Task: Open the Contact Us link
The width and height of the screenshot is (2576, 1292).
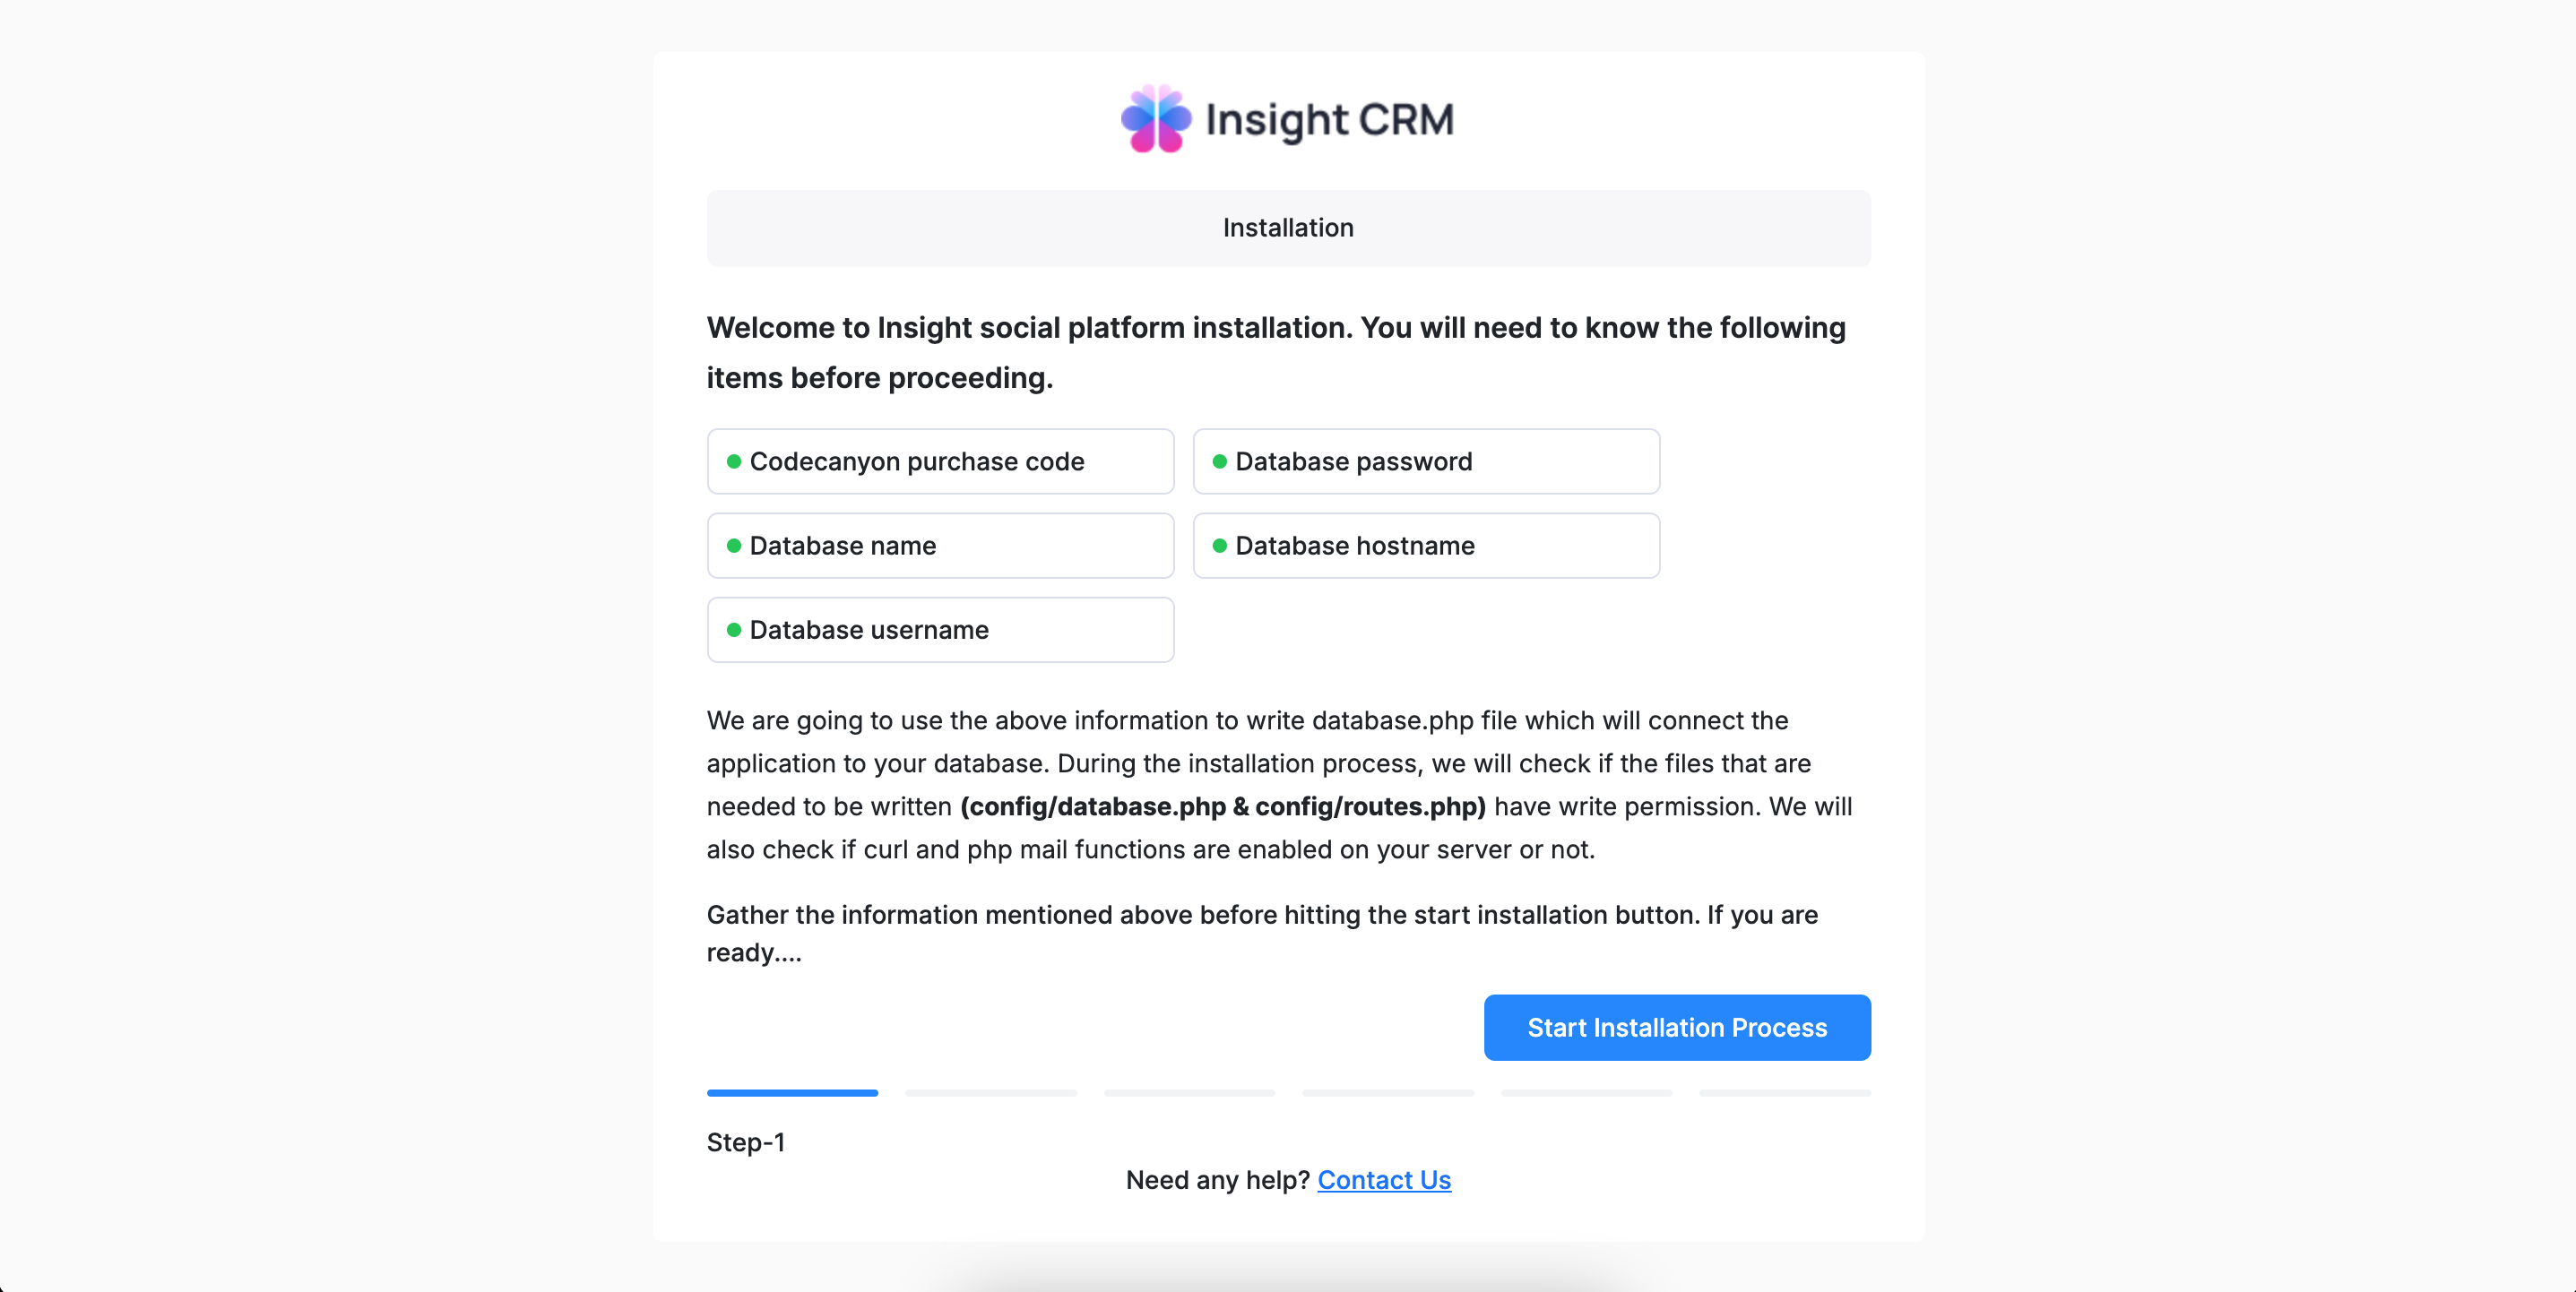Action: (x=1383, y=1180)
